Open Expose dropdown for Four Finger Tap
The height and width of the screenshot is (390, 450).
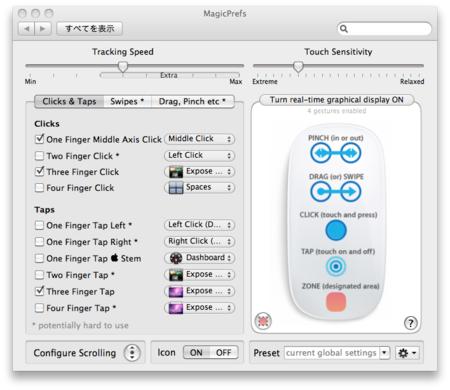[x=199, y=308]
